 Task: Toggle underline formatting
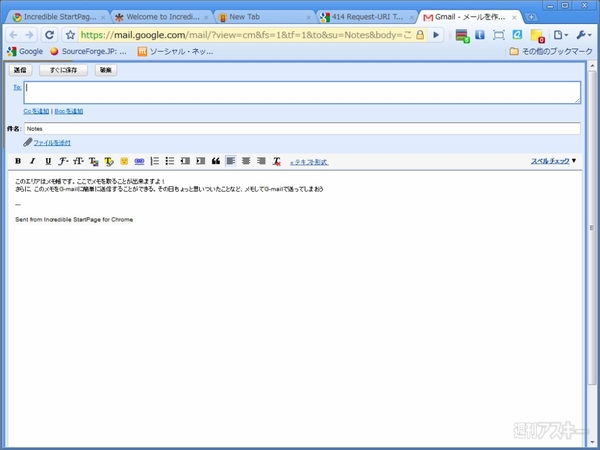tap(48, 161)
